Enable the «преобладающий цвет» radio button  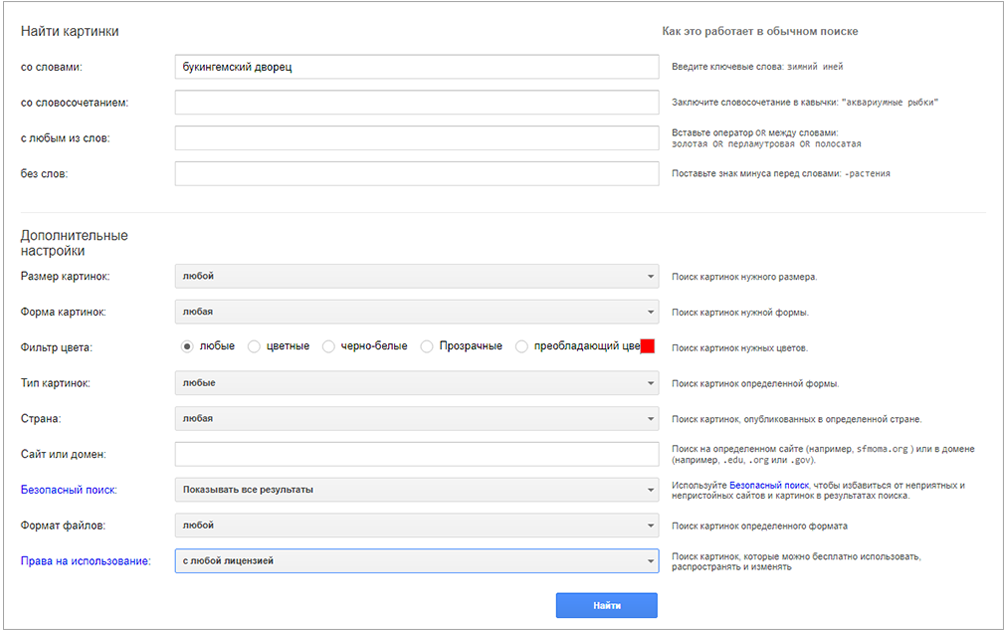(x=522, y=346)
